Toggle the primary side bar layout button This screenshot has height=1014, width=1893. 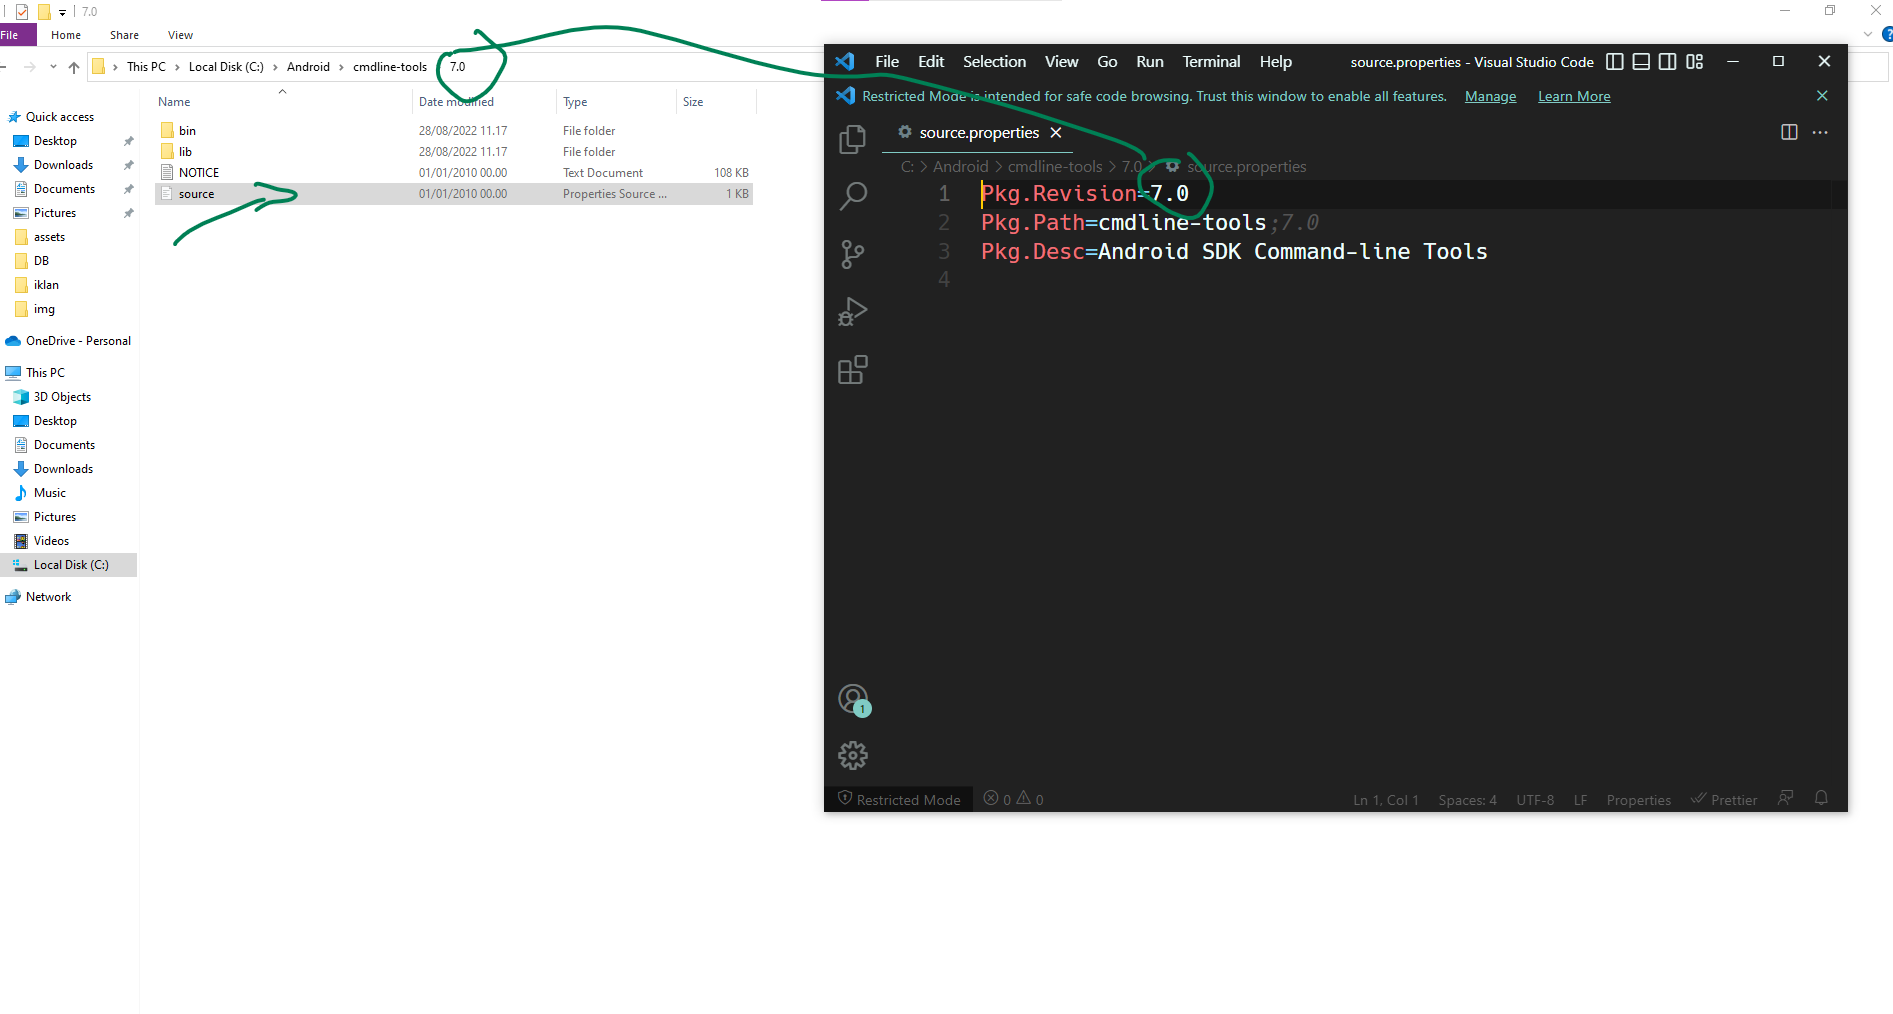pyautogui.click(x=1614, y=61)
